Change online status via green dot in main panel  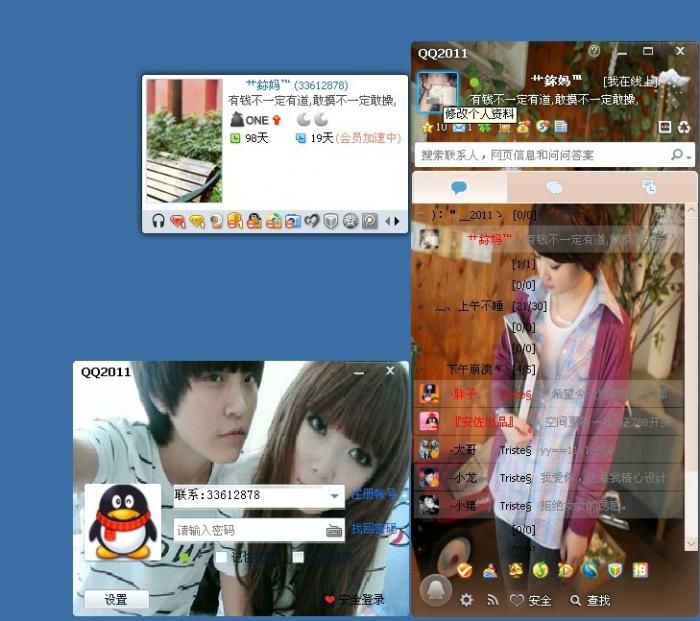(x=474, y=82)
